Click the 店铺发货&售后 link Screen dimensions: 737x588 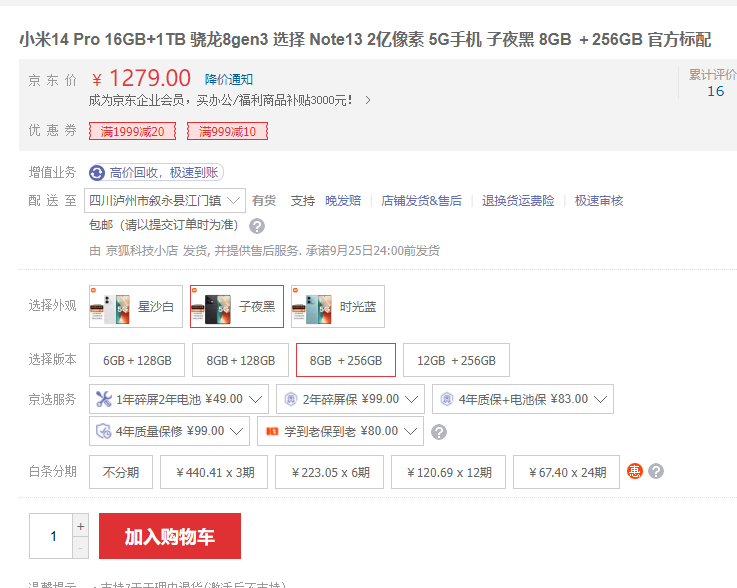coord(421,201)
